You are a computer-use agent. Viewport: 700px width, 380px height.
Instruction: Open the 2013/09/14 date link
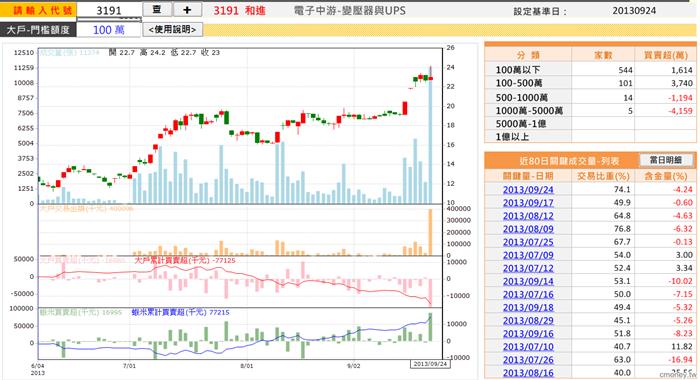click(x=528, y=281)
